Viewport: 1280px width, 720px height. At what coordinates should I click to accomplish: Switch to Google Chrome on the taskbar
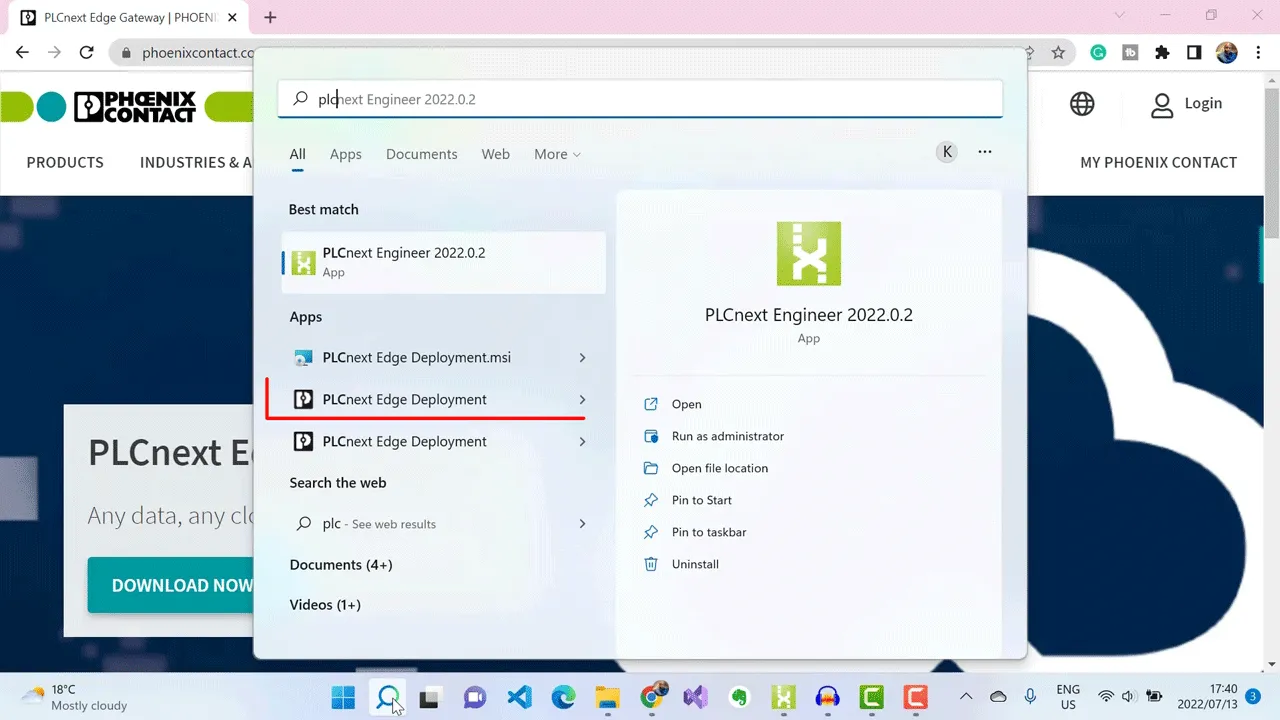(652, 697)
